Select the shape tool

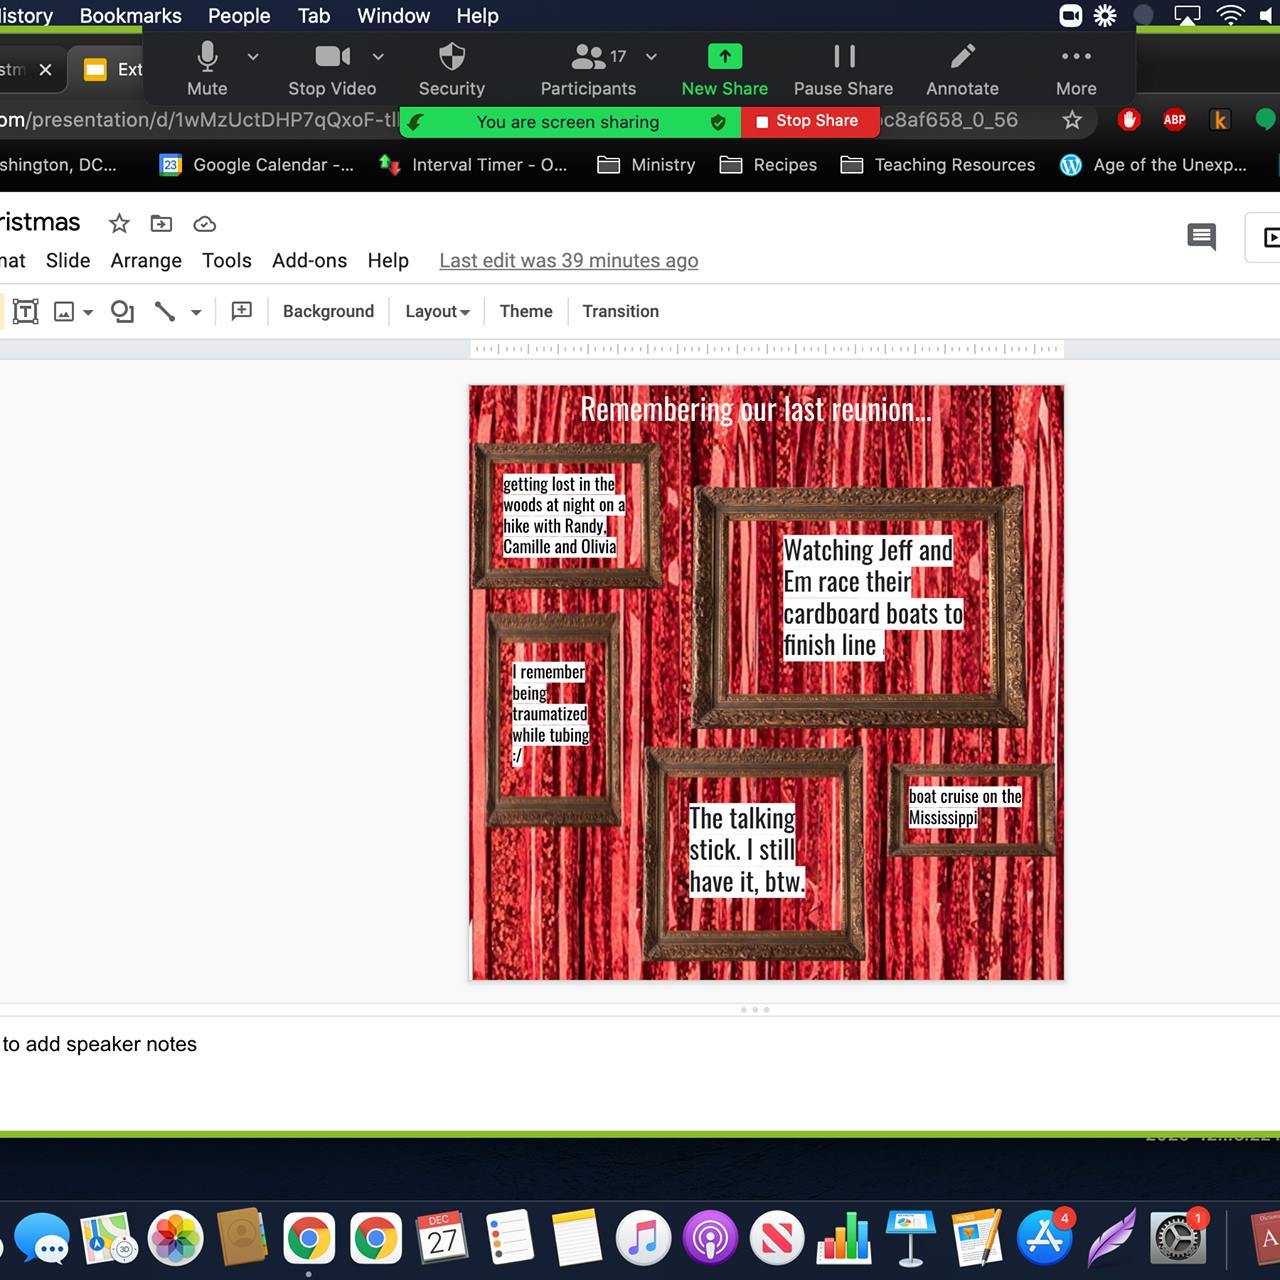[x=122, y=312]
